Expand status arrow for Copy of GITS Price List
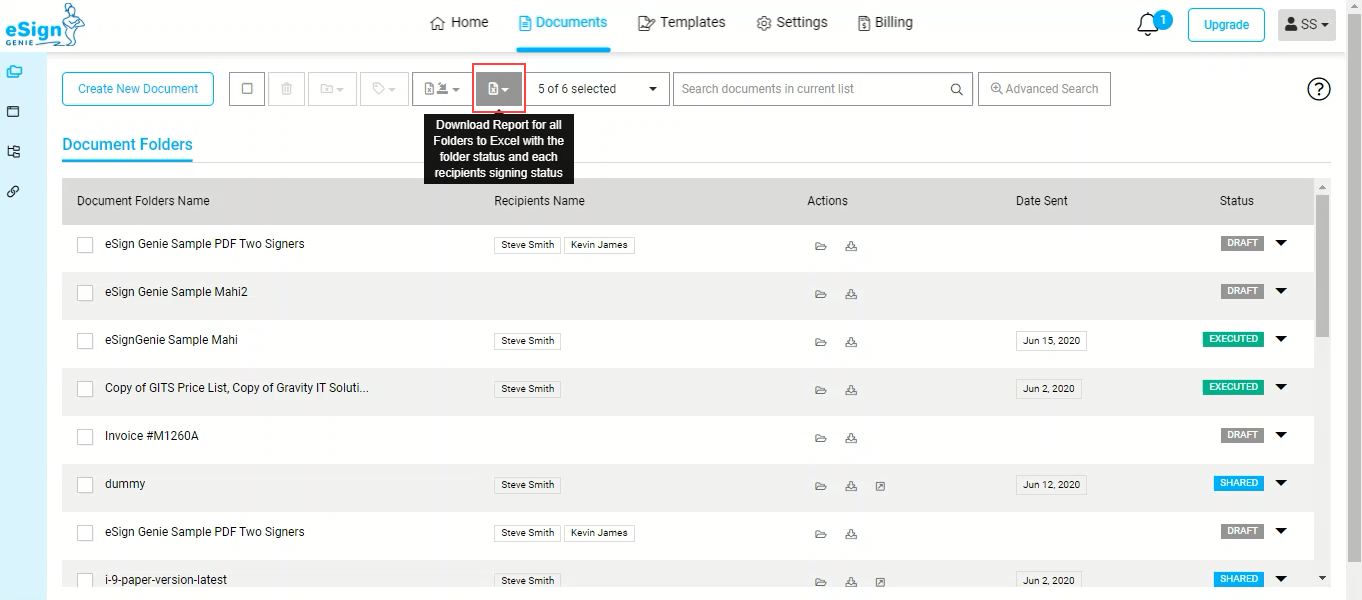The height and width of the screenshot is (600, 1362). click(x=1281, y=387)
